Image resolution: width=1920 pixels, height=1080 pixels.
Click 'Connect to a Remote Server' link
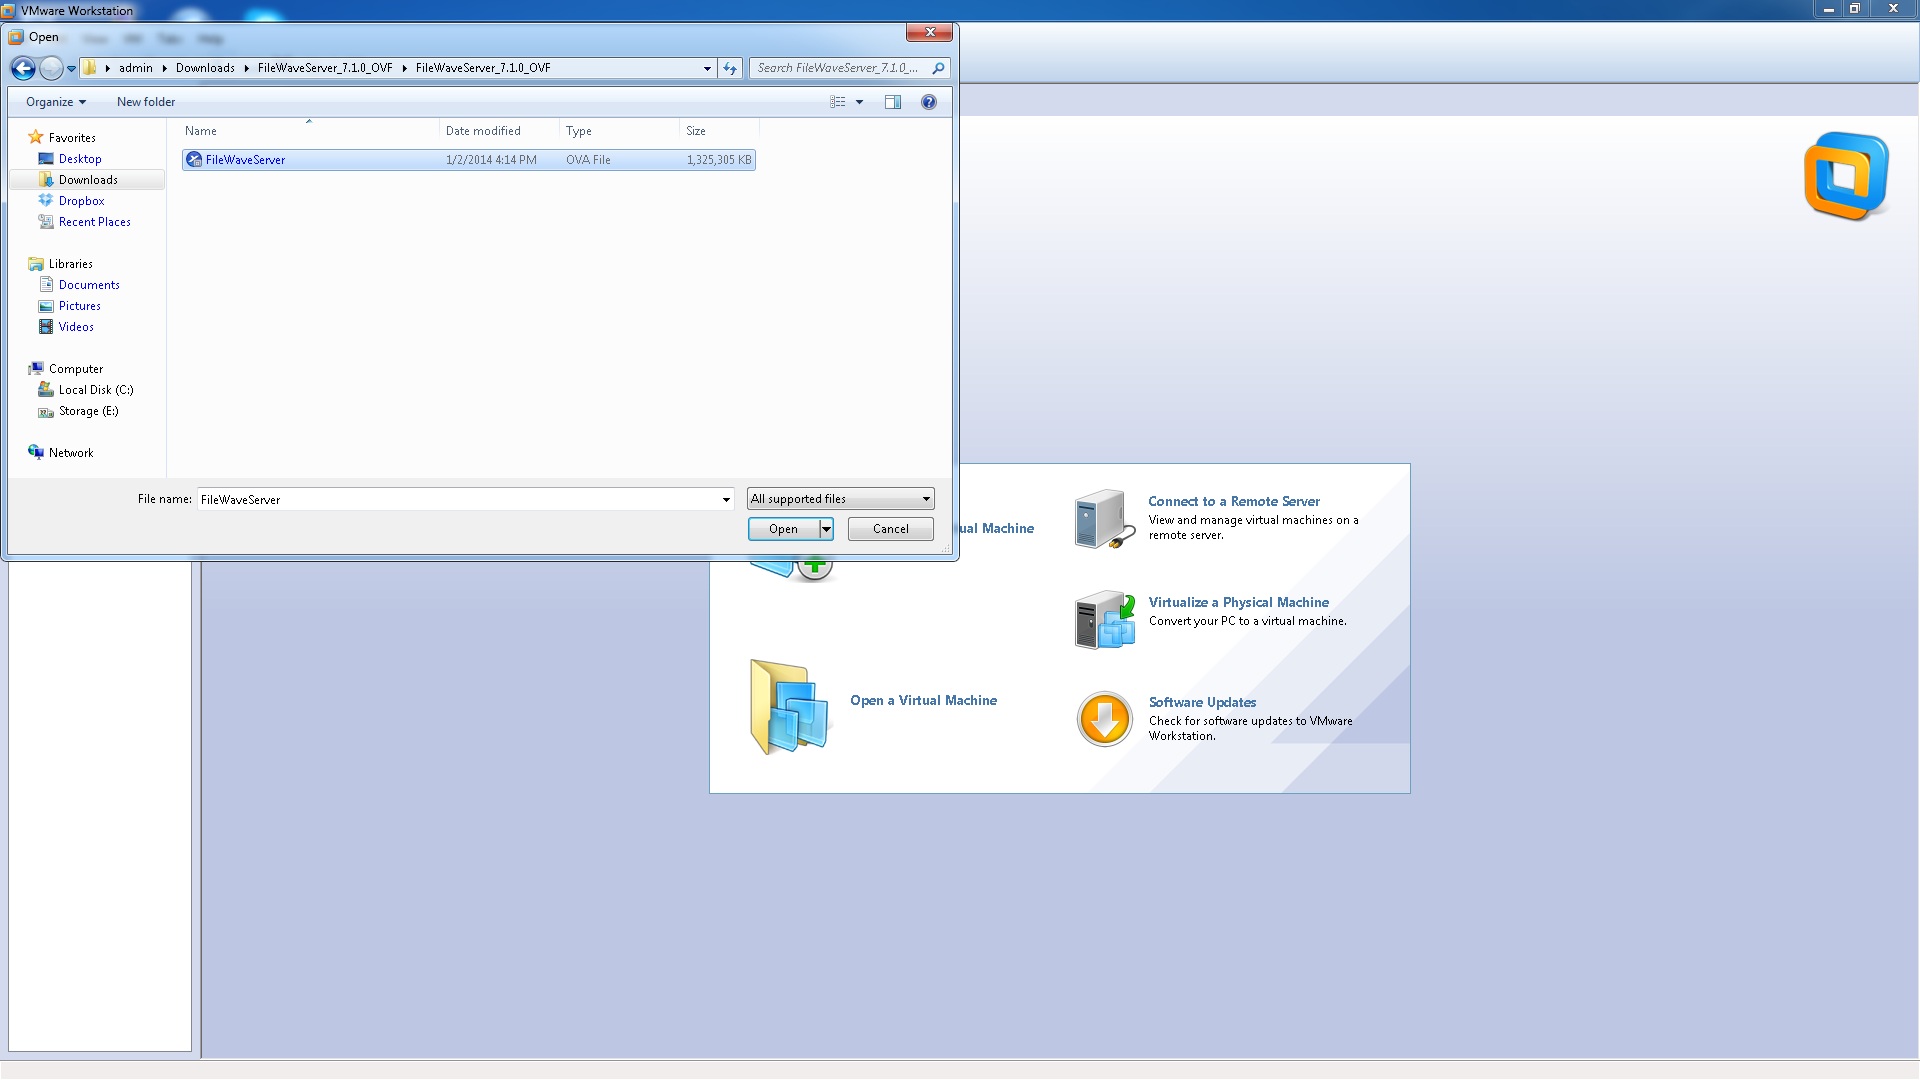pos(1234,501)
